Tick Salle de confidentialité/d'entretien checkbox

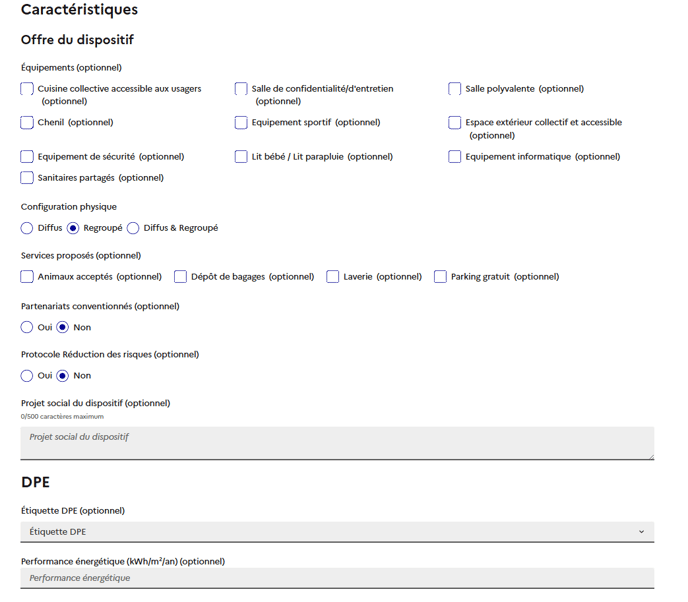pos(241,89)
